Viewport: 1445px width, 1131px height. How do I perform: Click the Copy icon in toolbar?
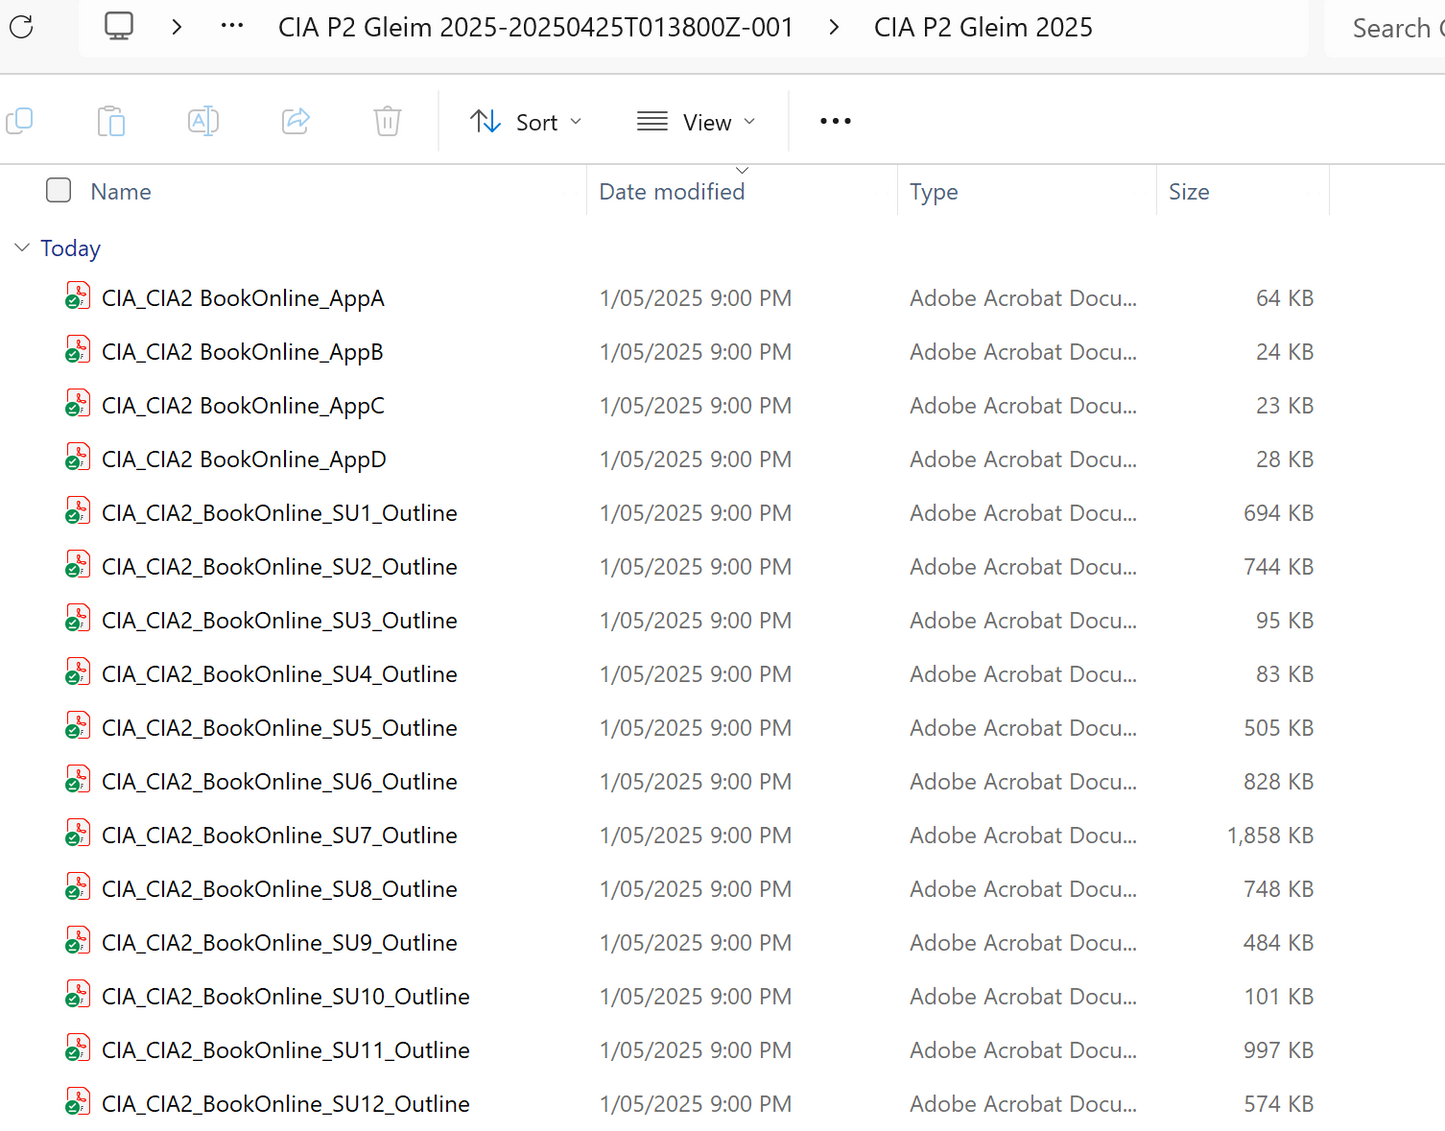pos(20,121)
